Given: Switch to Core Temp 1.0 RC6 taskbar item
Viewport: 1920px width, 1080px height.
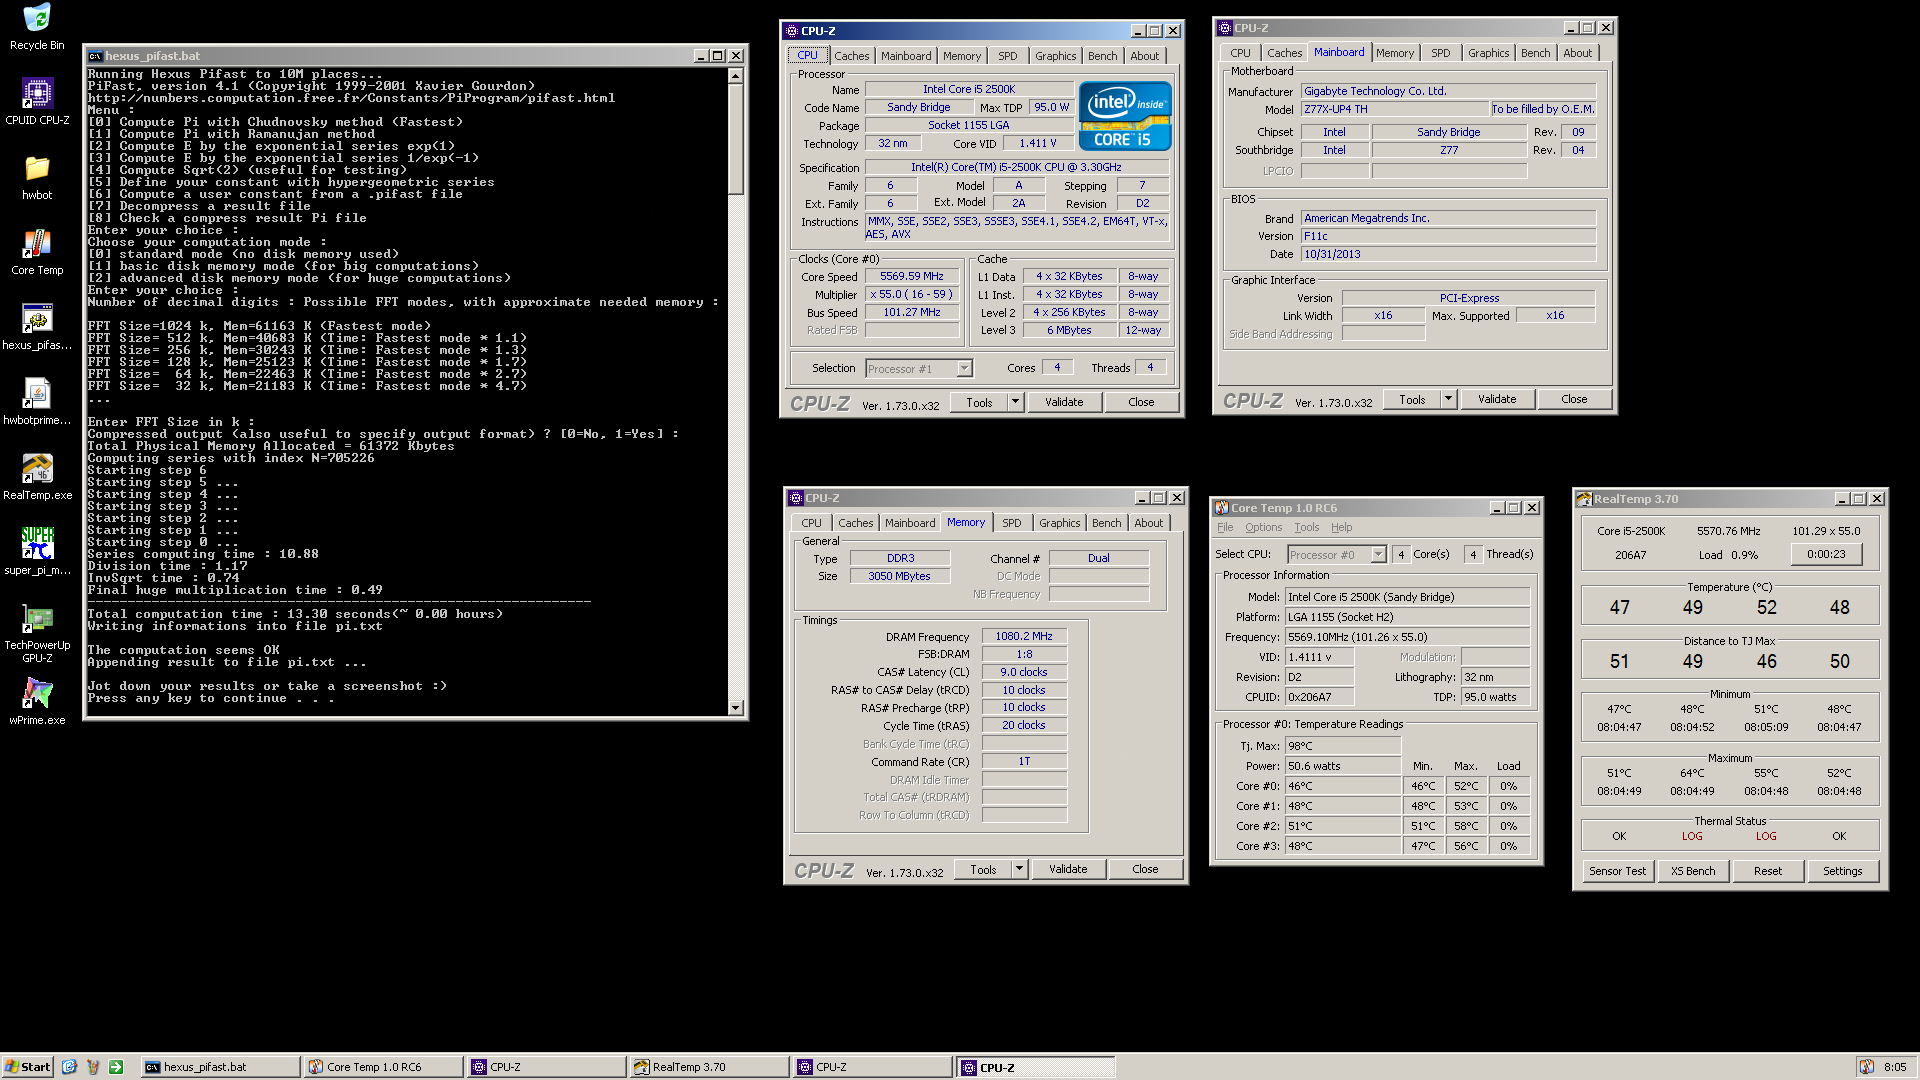Looking at the screenshot, I should (383, 1067).
